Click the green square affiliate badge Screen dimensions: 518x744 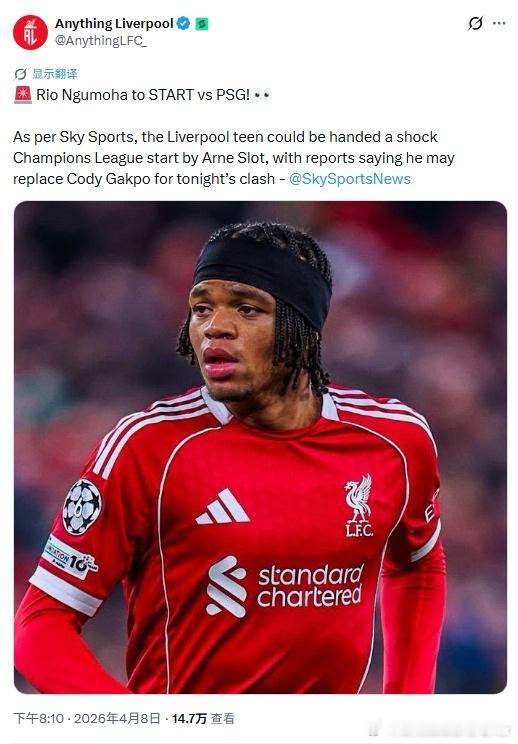click(202, 24)
